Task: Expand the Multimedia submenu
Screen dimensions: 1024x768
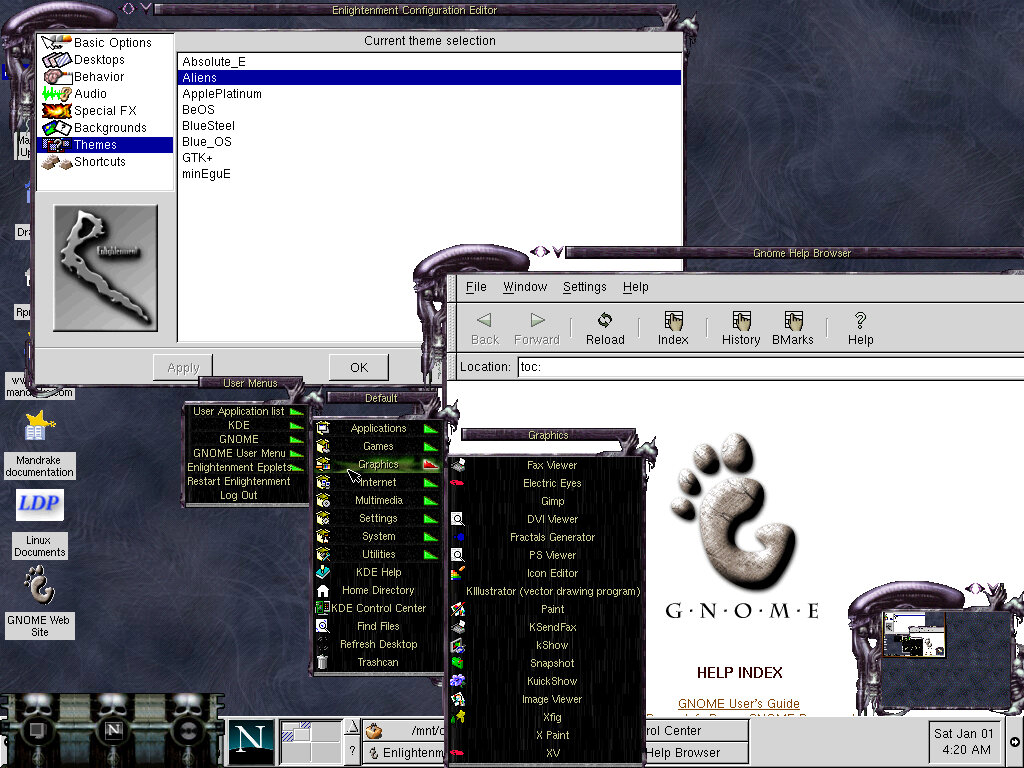Action: coord(378,500)
